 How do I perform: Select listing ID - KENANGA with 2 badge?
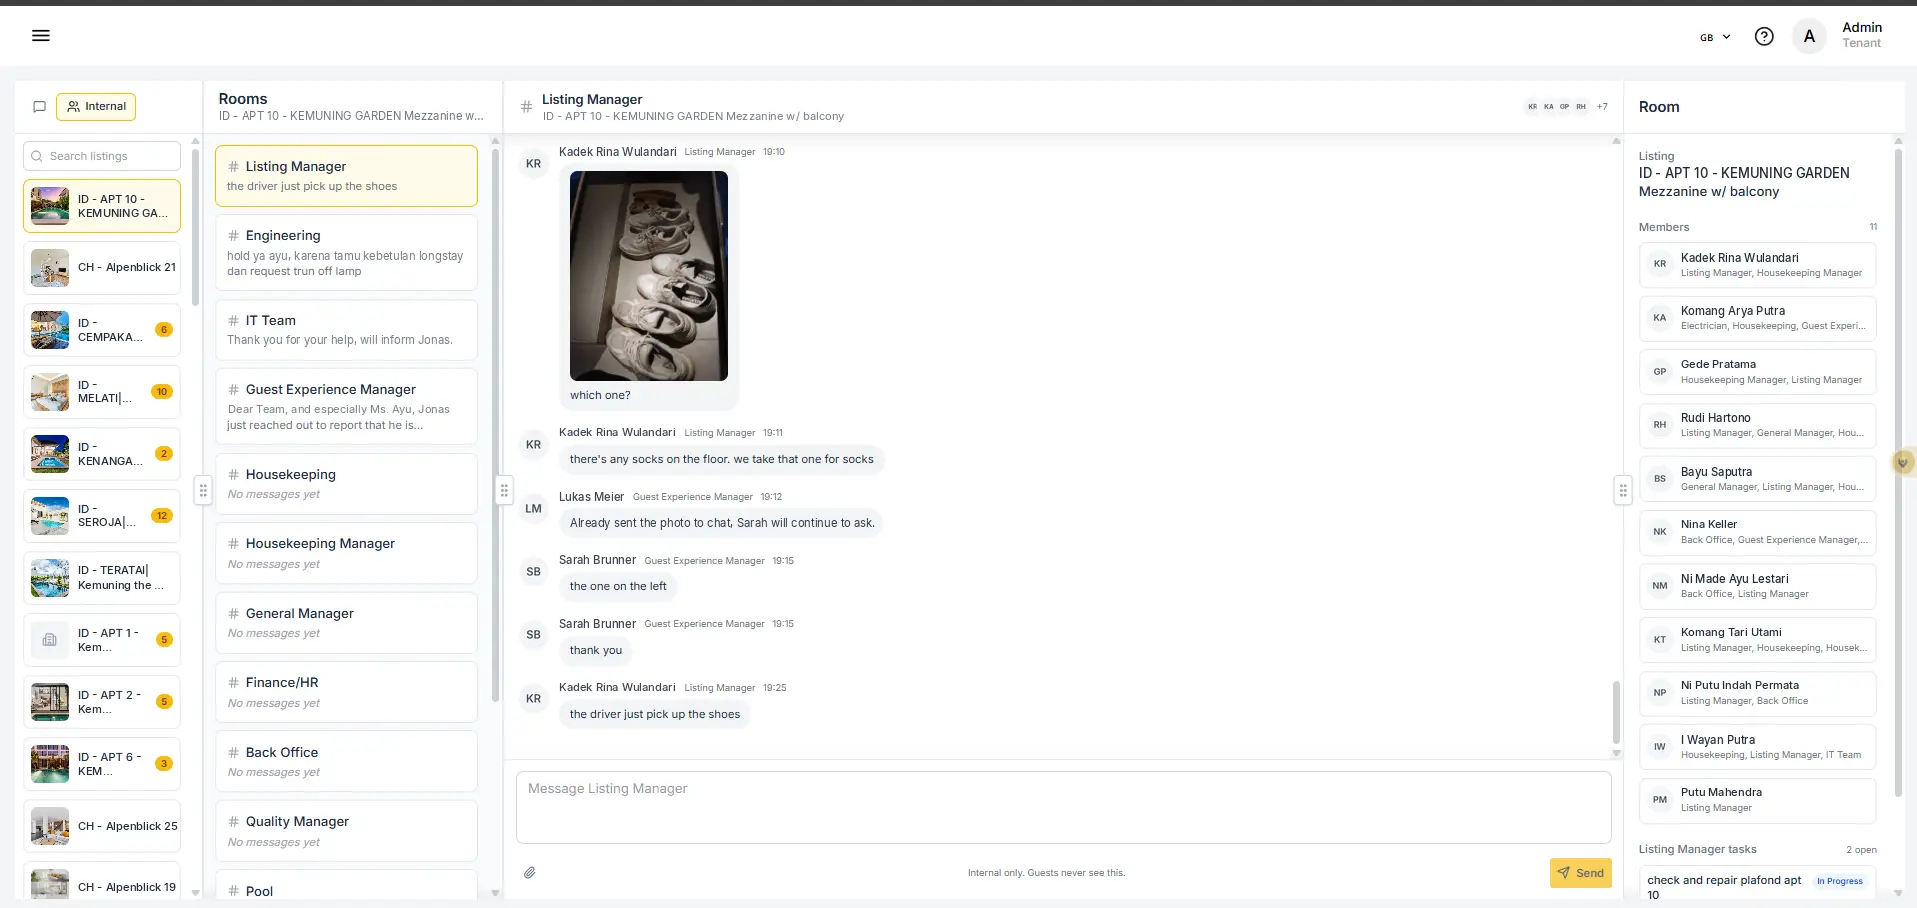[102, 454]
